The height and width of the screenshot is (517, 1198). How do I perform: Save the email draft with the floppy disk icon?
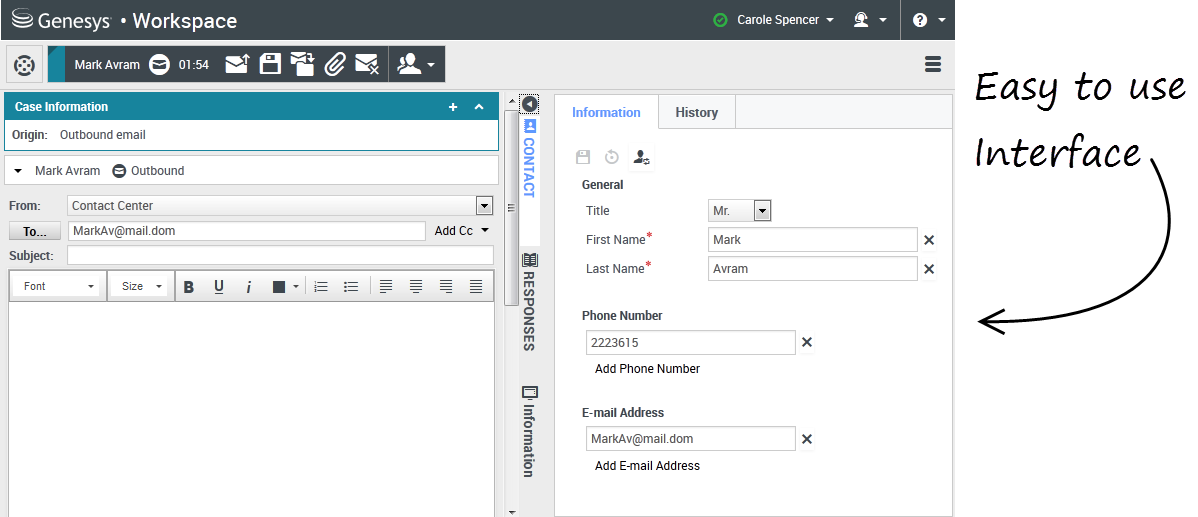pyautogui.click(x=270, y=64)
